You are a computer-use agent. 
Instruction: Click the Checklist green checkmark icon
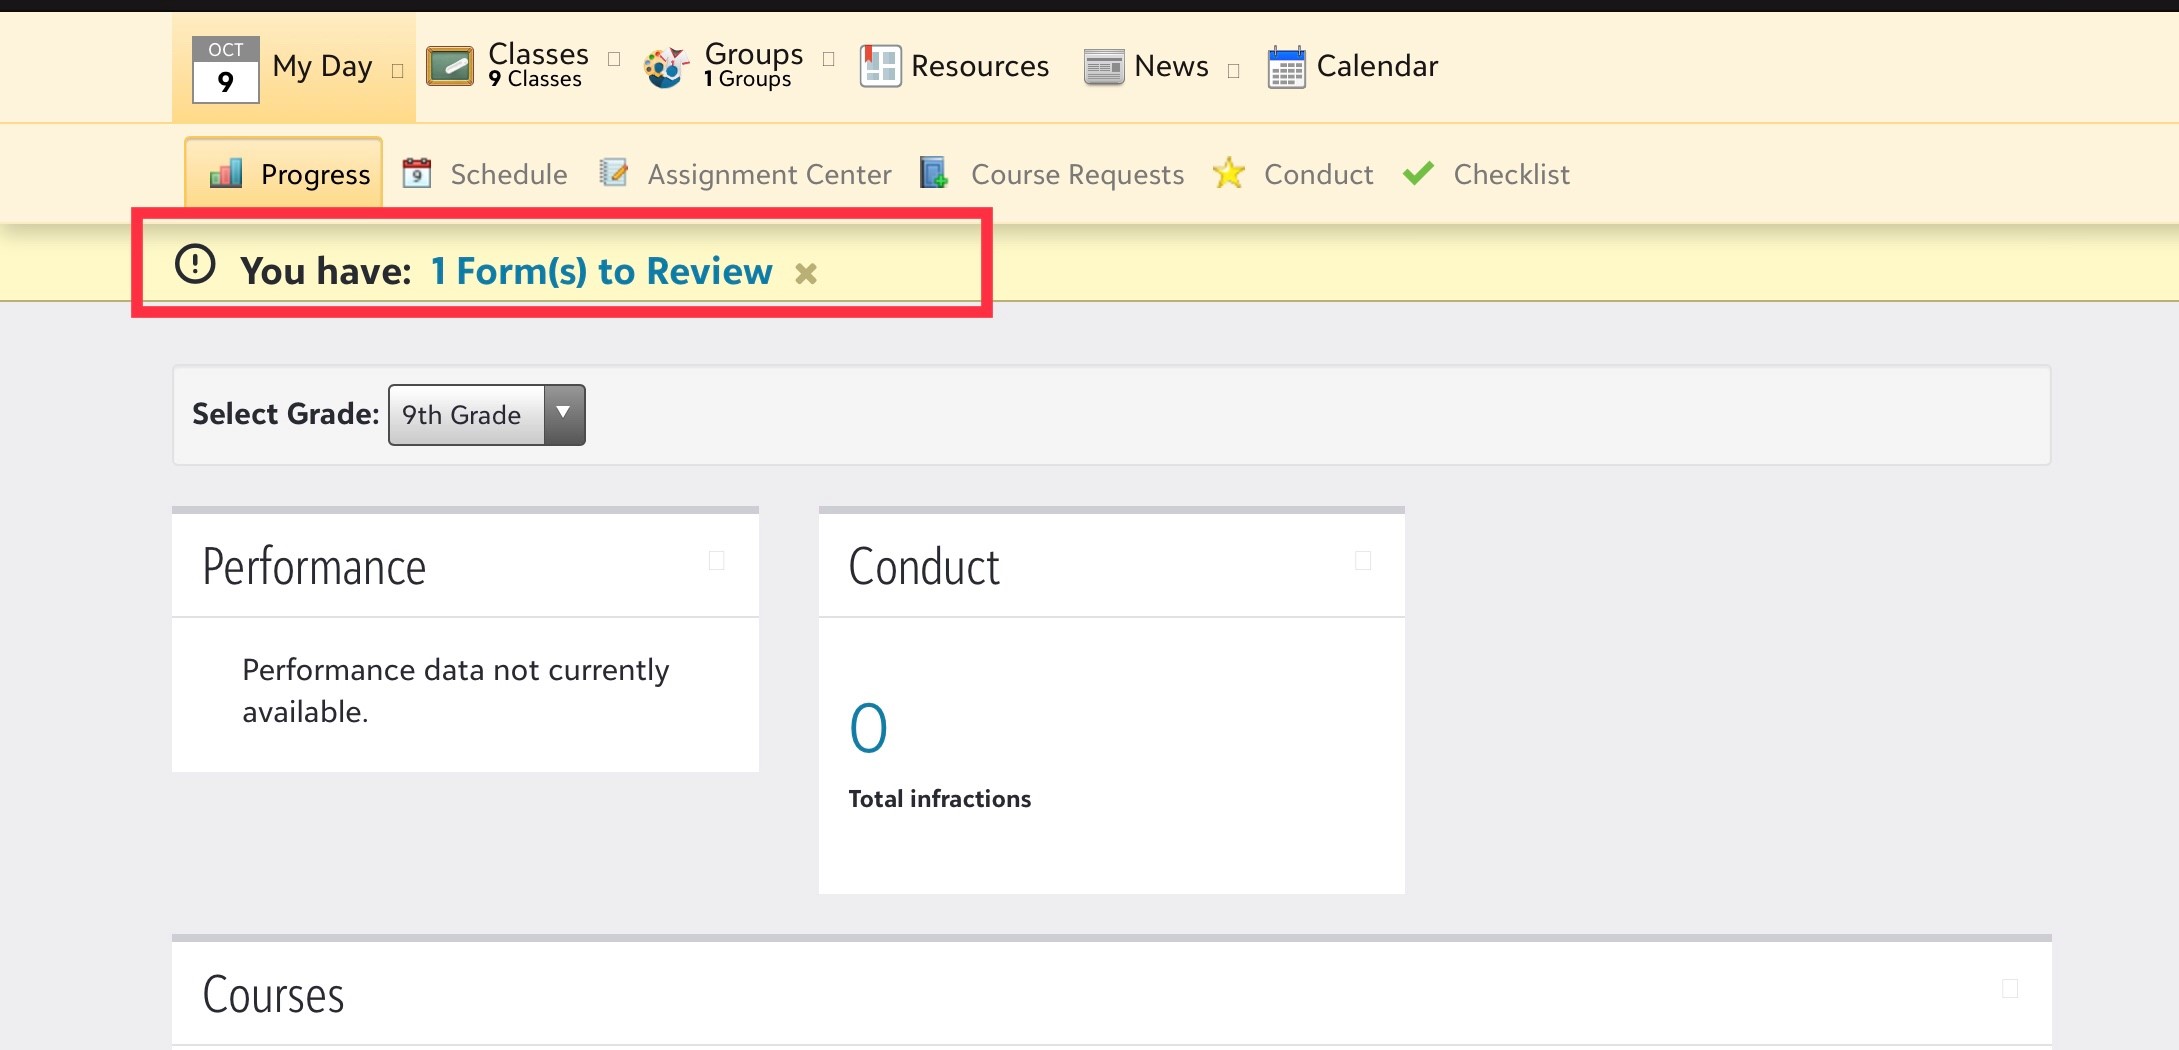(1418, 173)
